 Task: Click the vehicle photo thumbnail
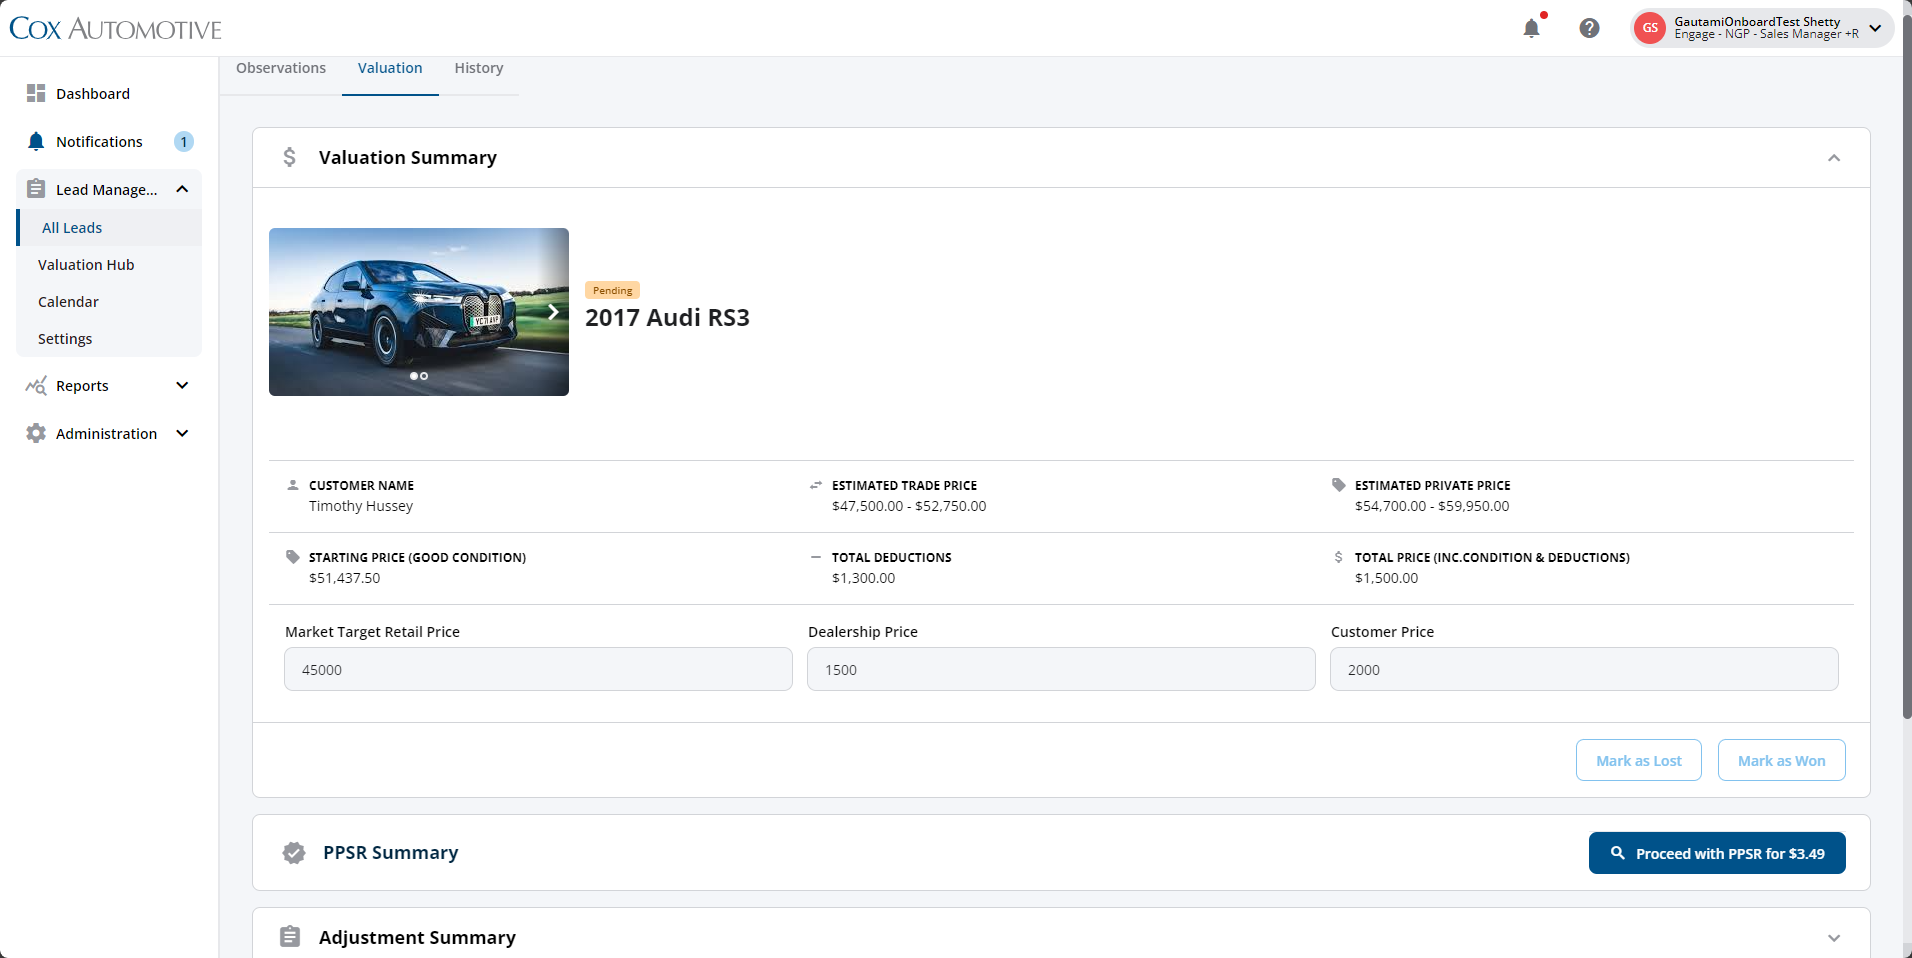point(419,312)
